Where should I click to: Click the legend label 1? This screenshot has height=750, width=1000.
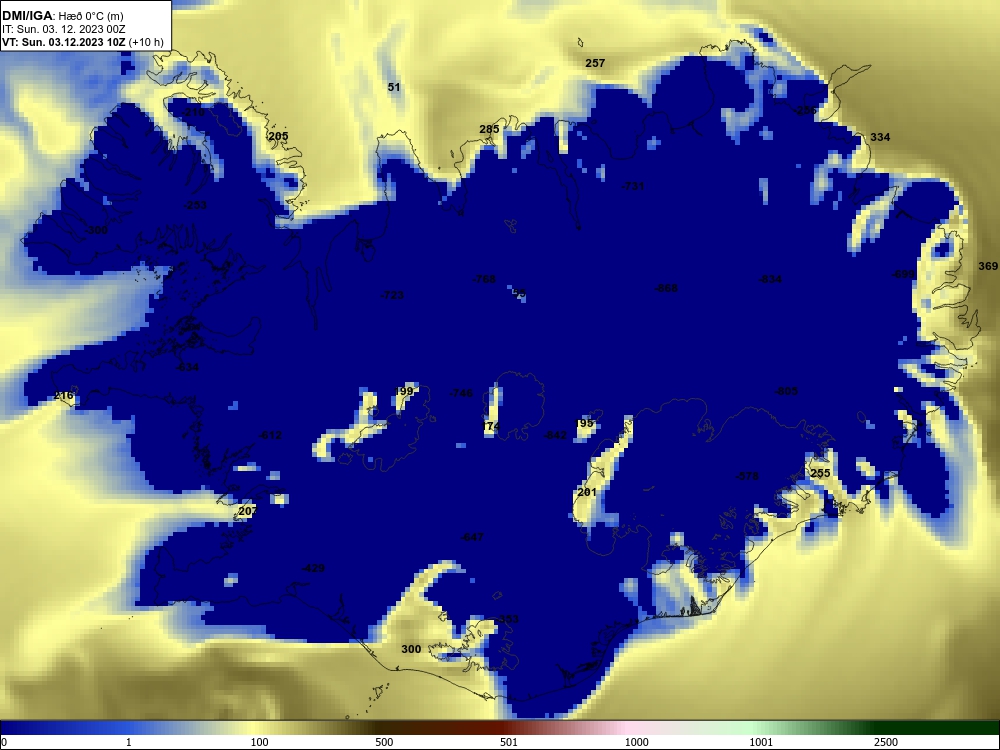129,742
